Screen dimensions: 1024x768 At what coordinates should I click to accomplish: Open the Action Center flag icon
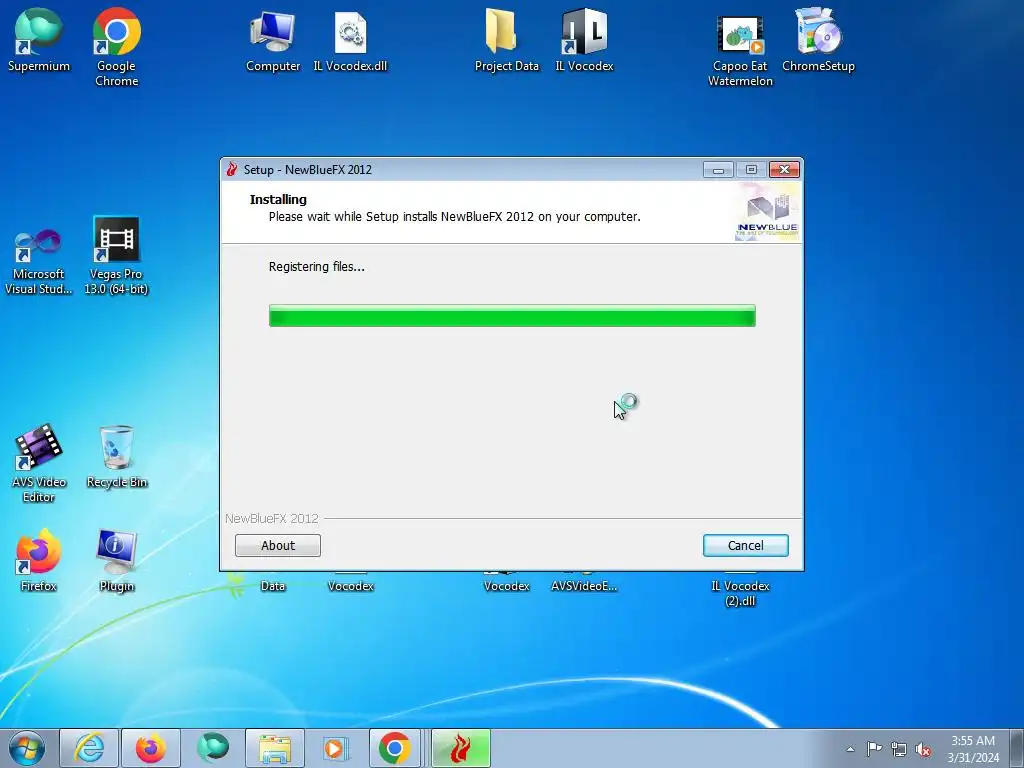click(x=874, y=748)
